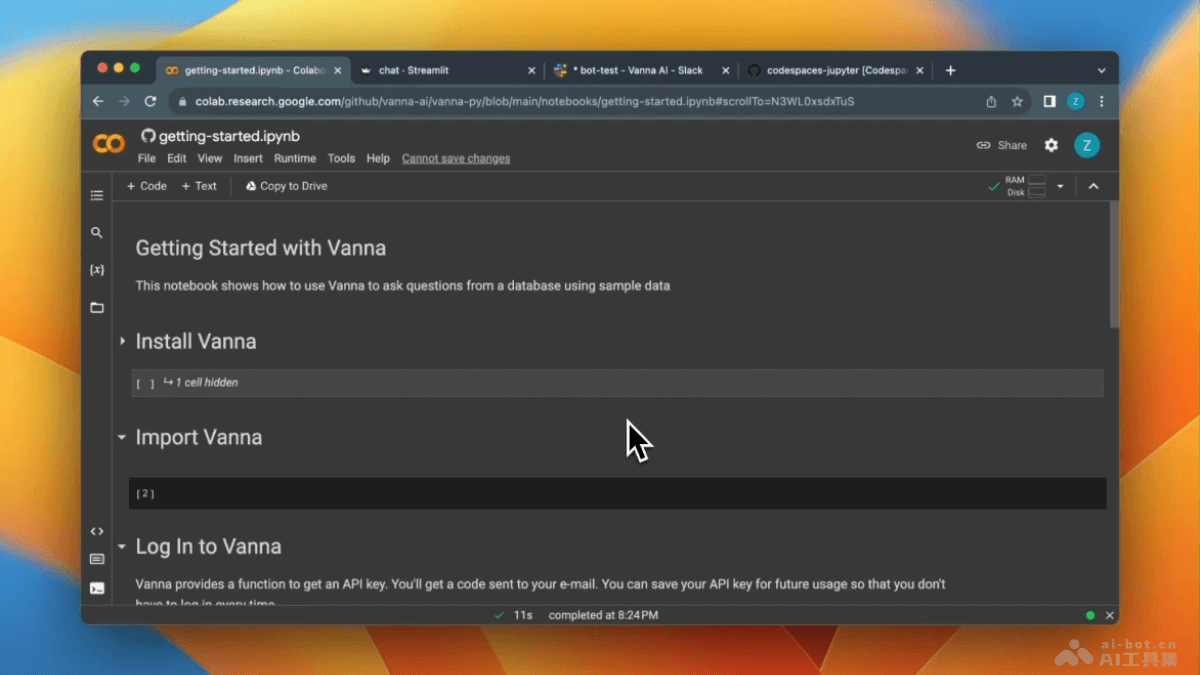
Task: Click the Colab CO logo
Action: click(108, 144)
